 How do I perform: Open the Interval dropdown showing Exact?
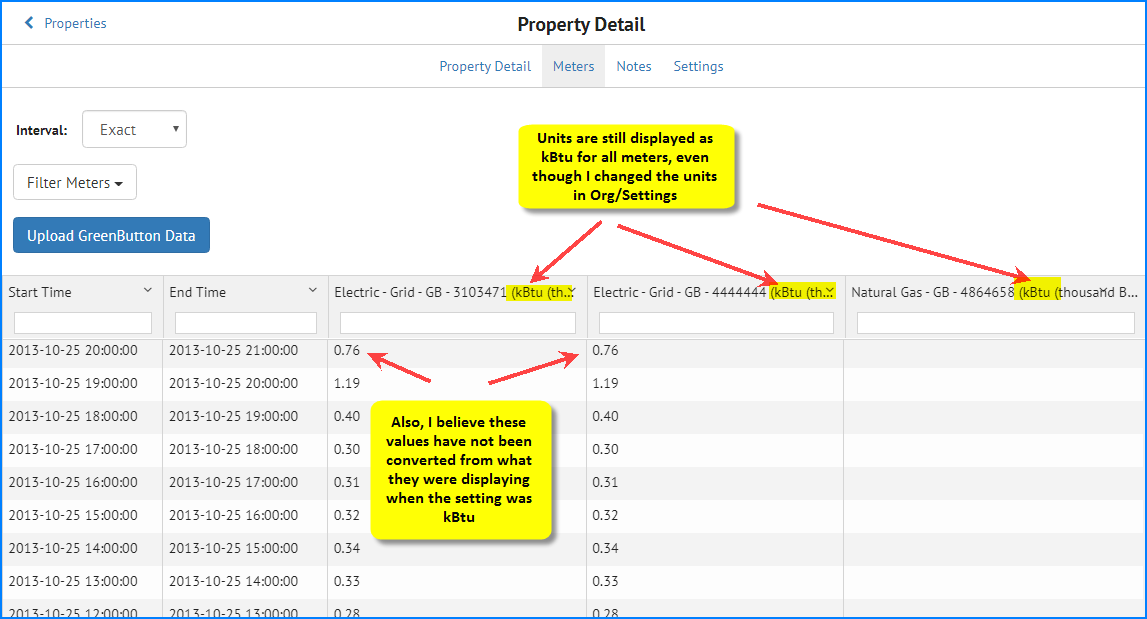(134, 128)
